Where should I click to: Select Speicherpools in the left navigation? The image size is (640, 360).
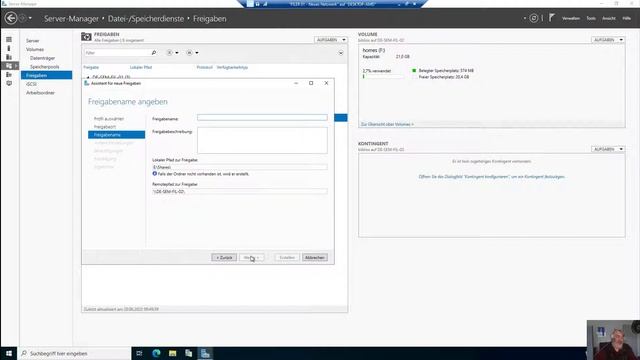(44, 67)
